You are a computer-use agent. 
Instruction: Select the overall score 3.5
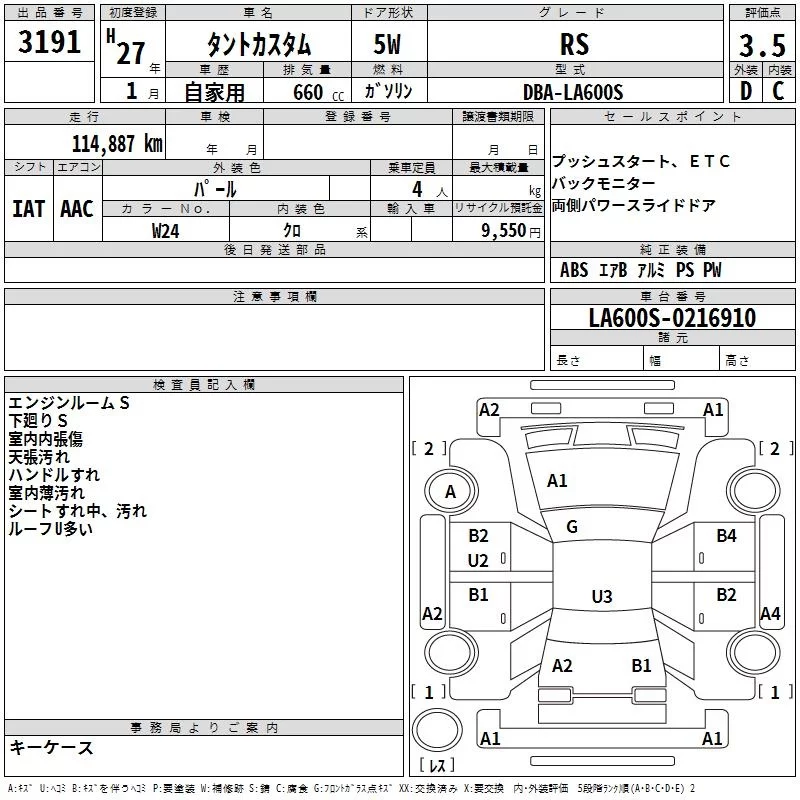click(762, 45)
